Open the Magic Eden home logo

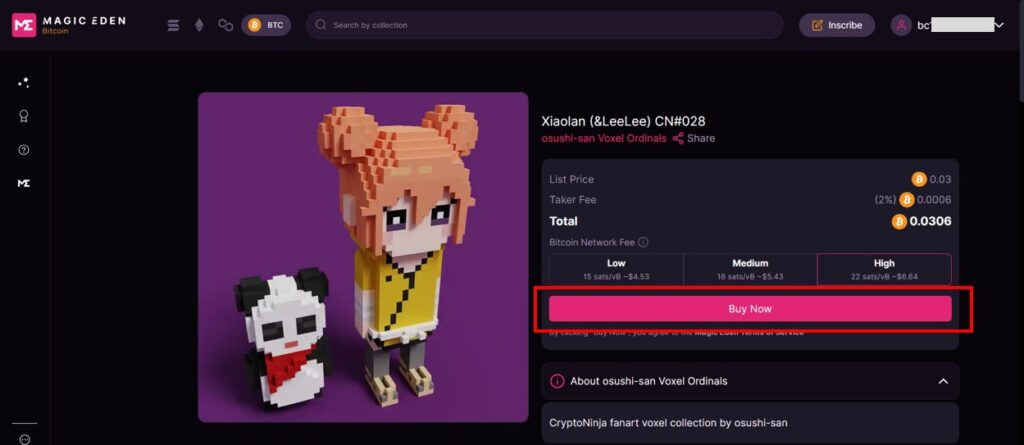pyautogui.click(x=69, y=25)
